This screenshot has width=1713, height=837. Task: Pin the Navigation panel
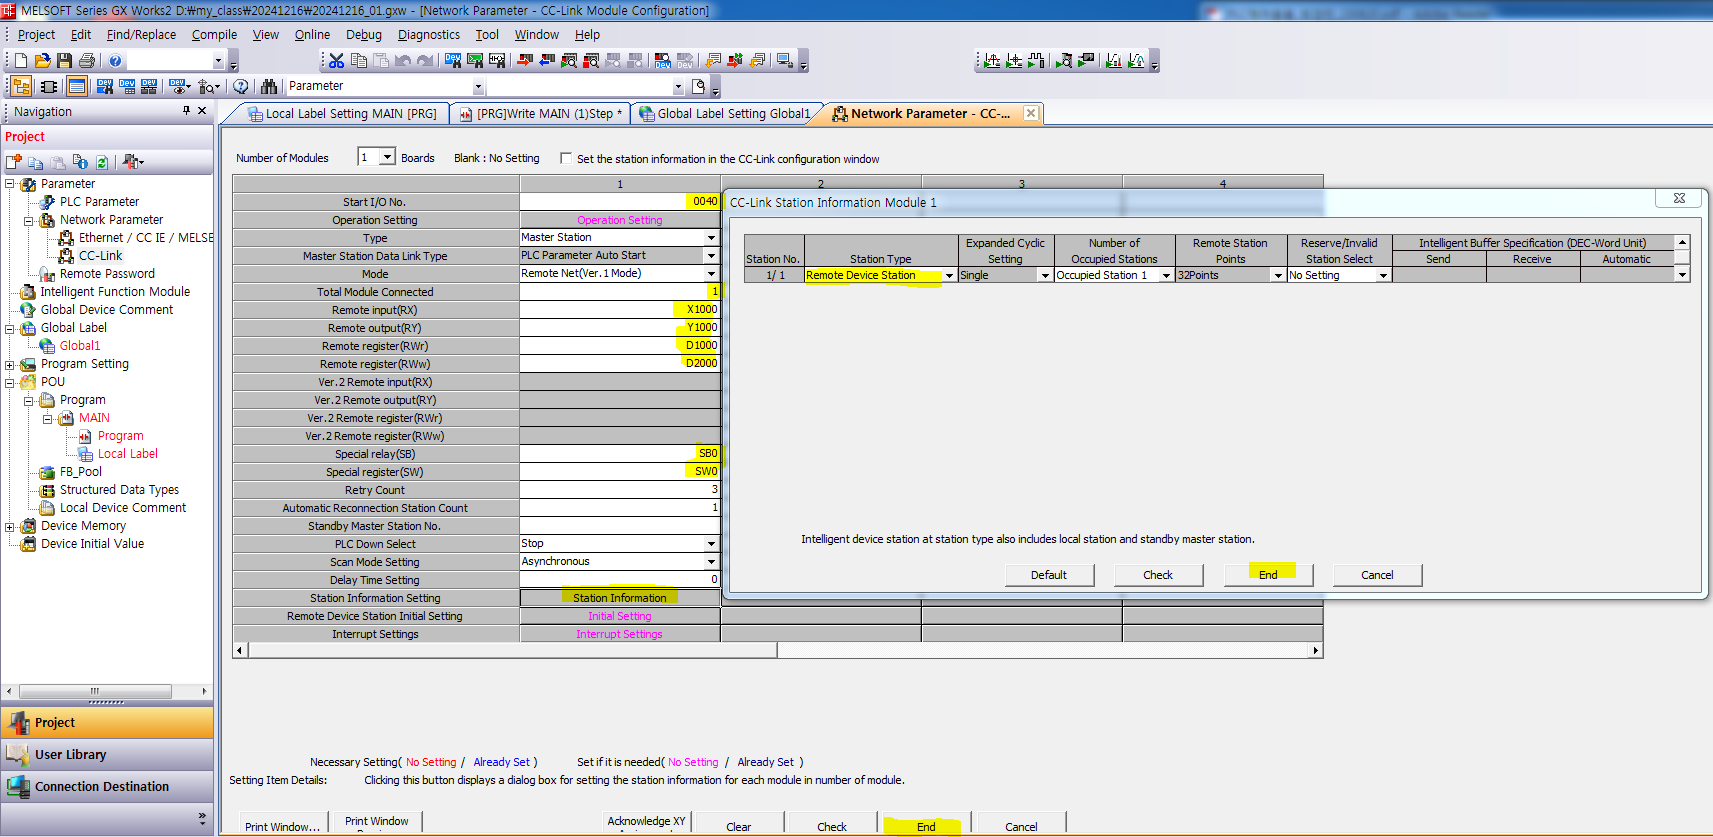click(186, 111)
